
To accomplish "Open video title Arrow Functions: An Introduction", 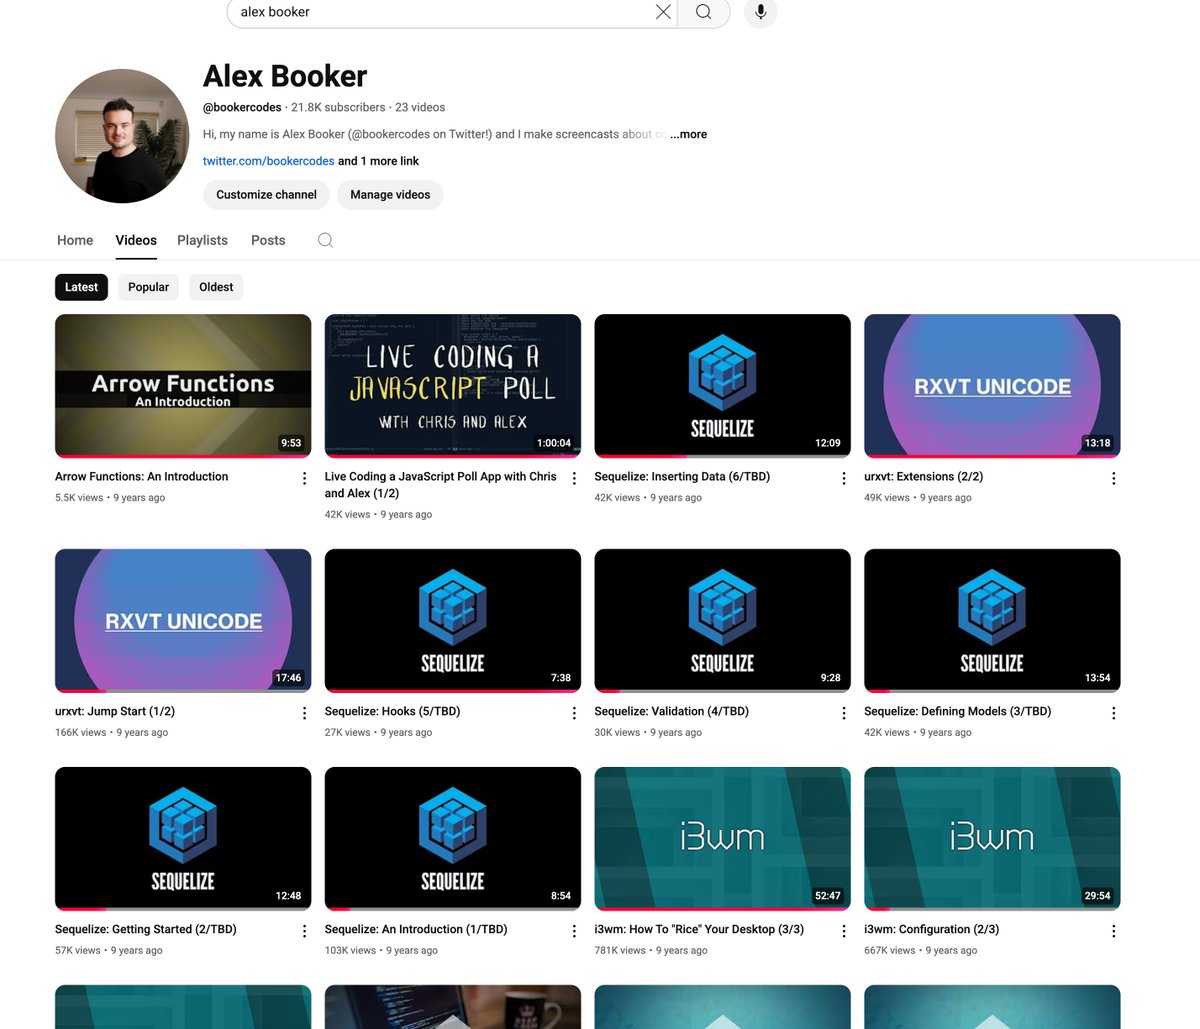I will [141, 477].
